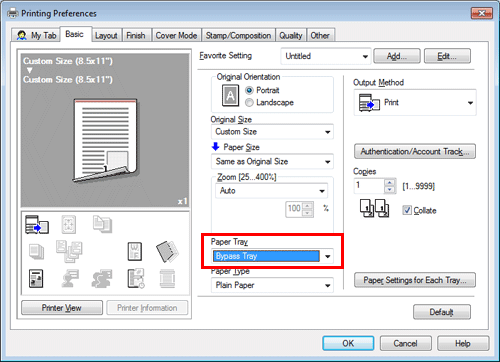Screen dimensions: 500x362
Task: Switch to the Stamp/Composition tab
Action: pos(238,35)
